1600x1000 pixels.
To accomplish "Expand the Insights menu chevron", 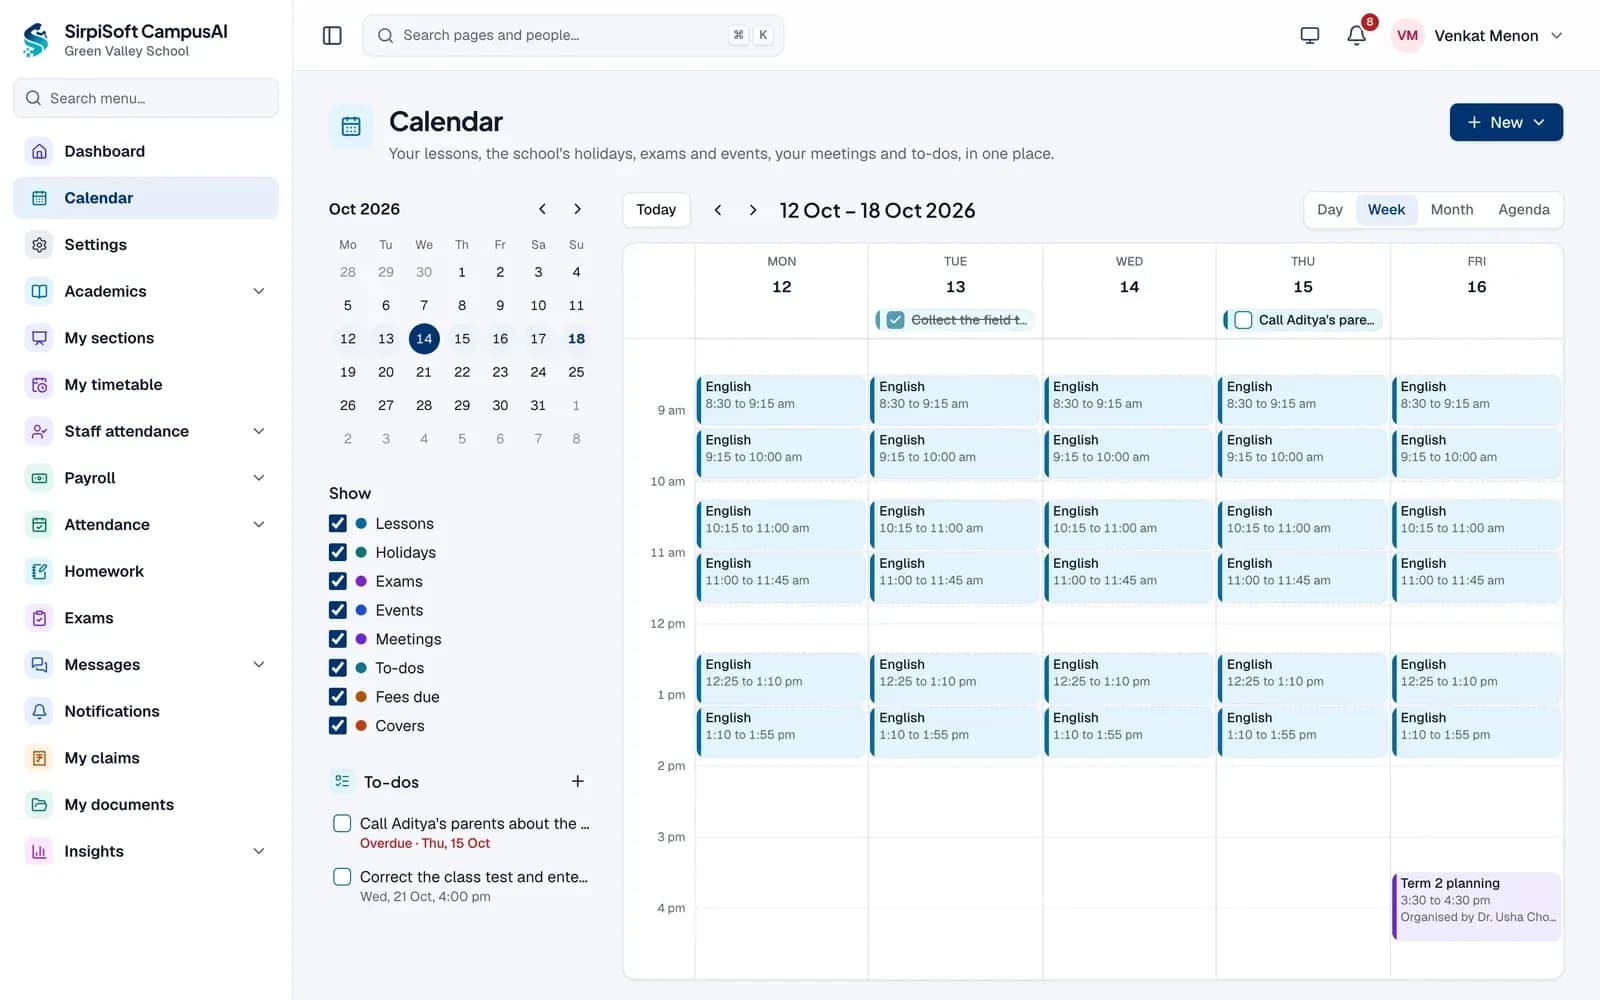I will 259,851.
